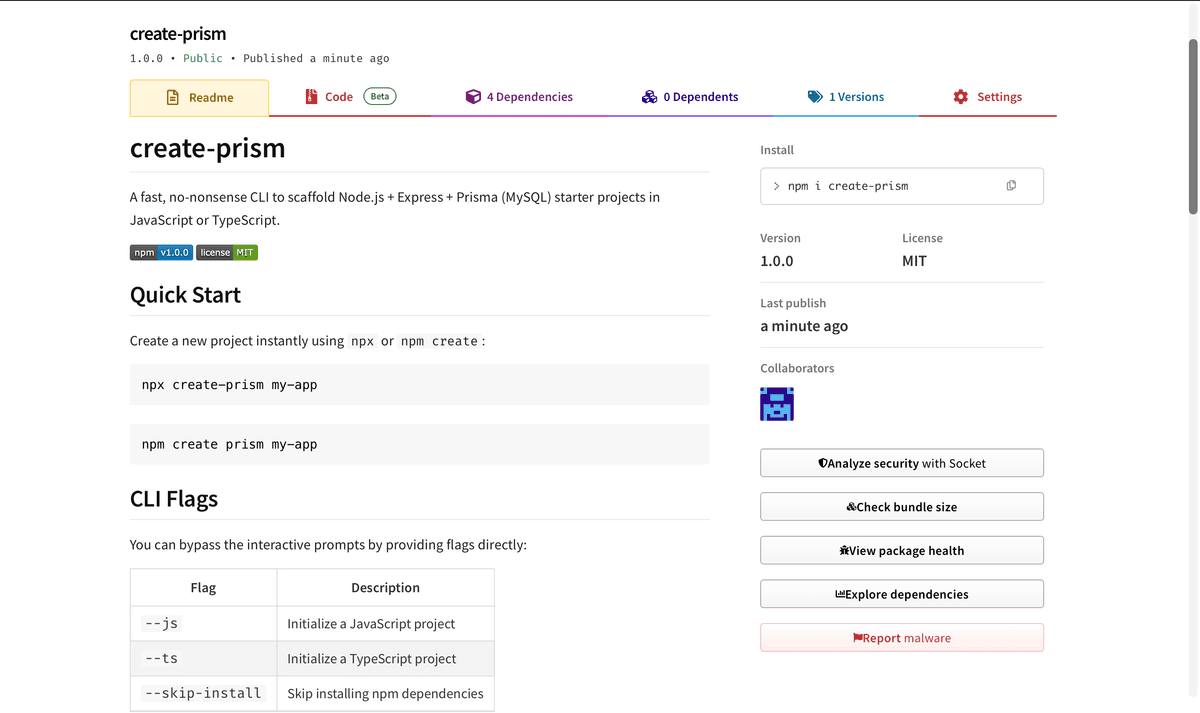Screen dimensions: 1200x713
Task: Open the 4 Dependencies tab
Action: (519, 97)
